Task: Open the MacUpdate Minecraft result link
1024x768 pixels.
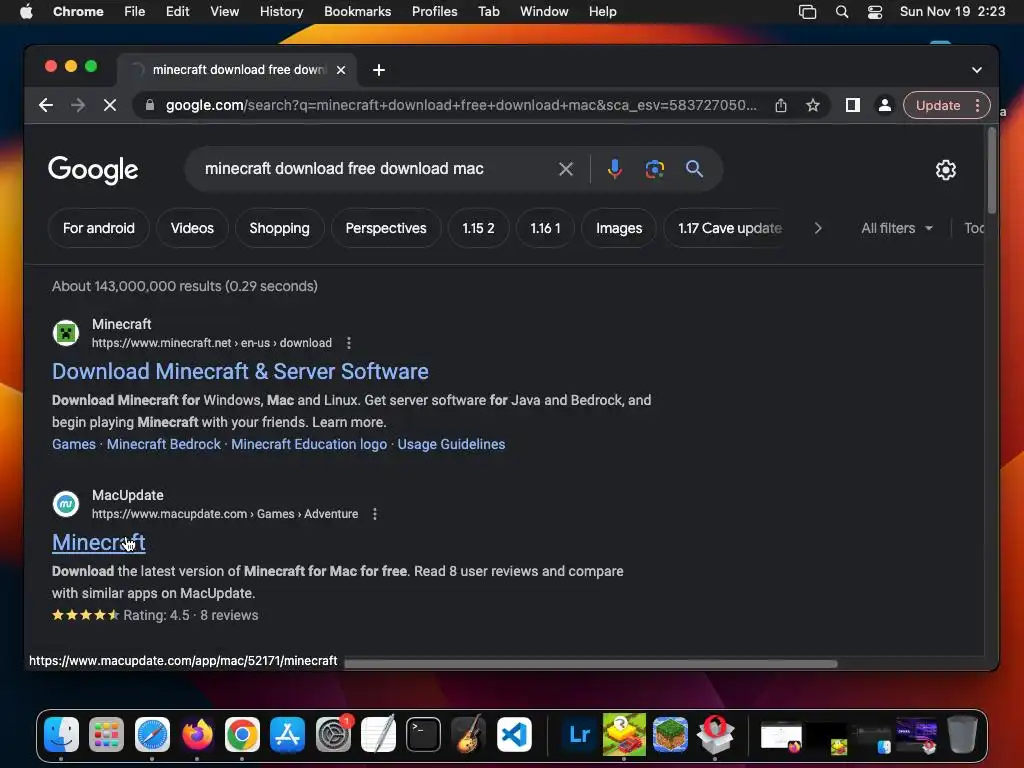Action: coord(99,543)
